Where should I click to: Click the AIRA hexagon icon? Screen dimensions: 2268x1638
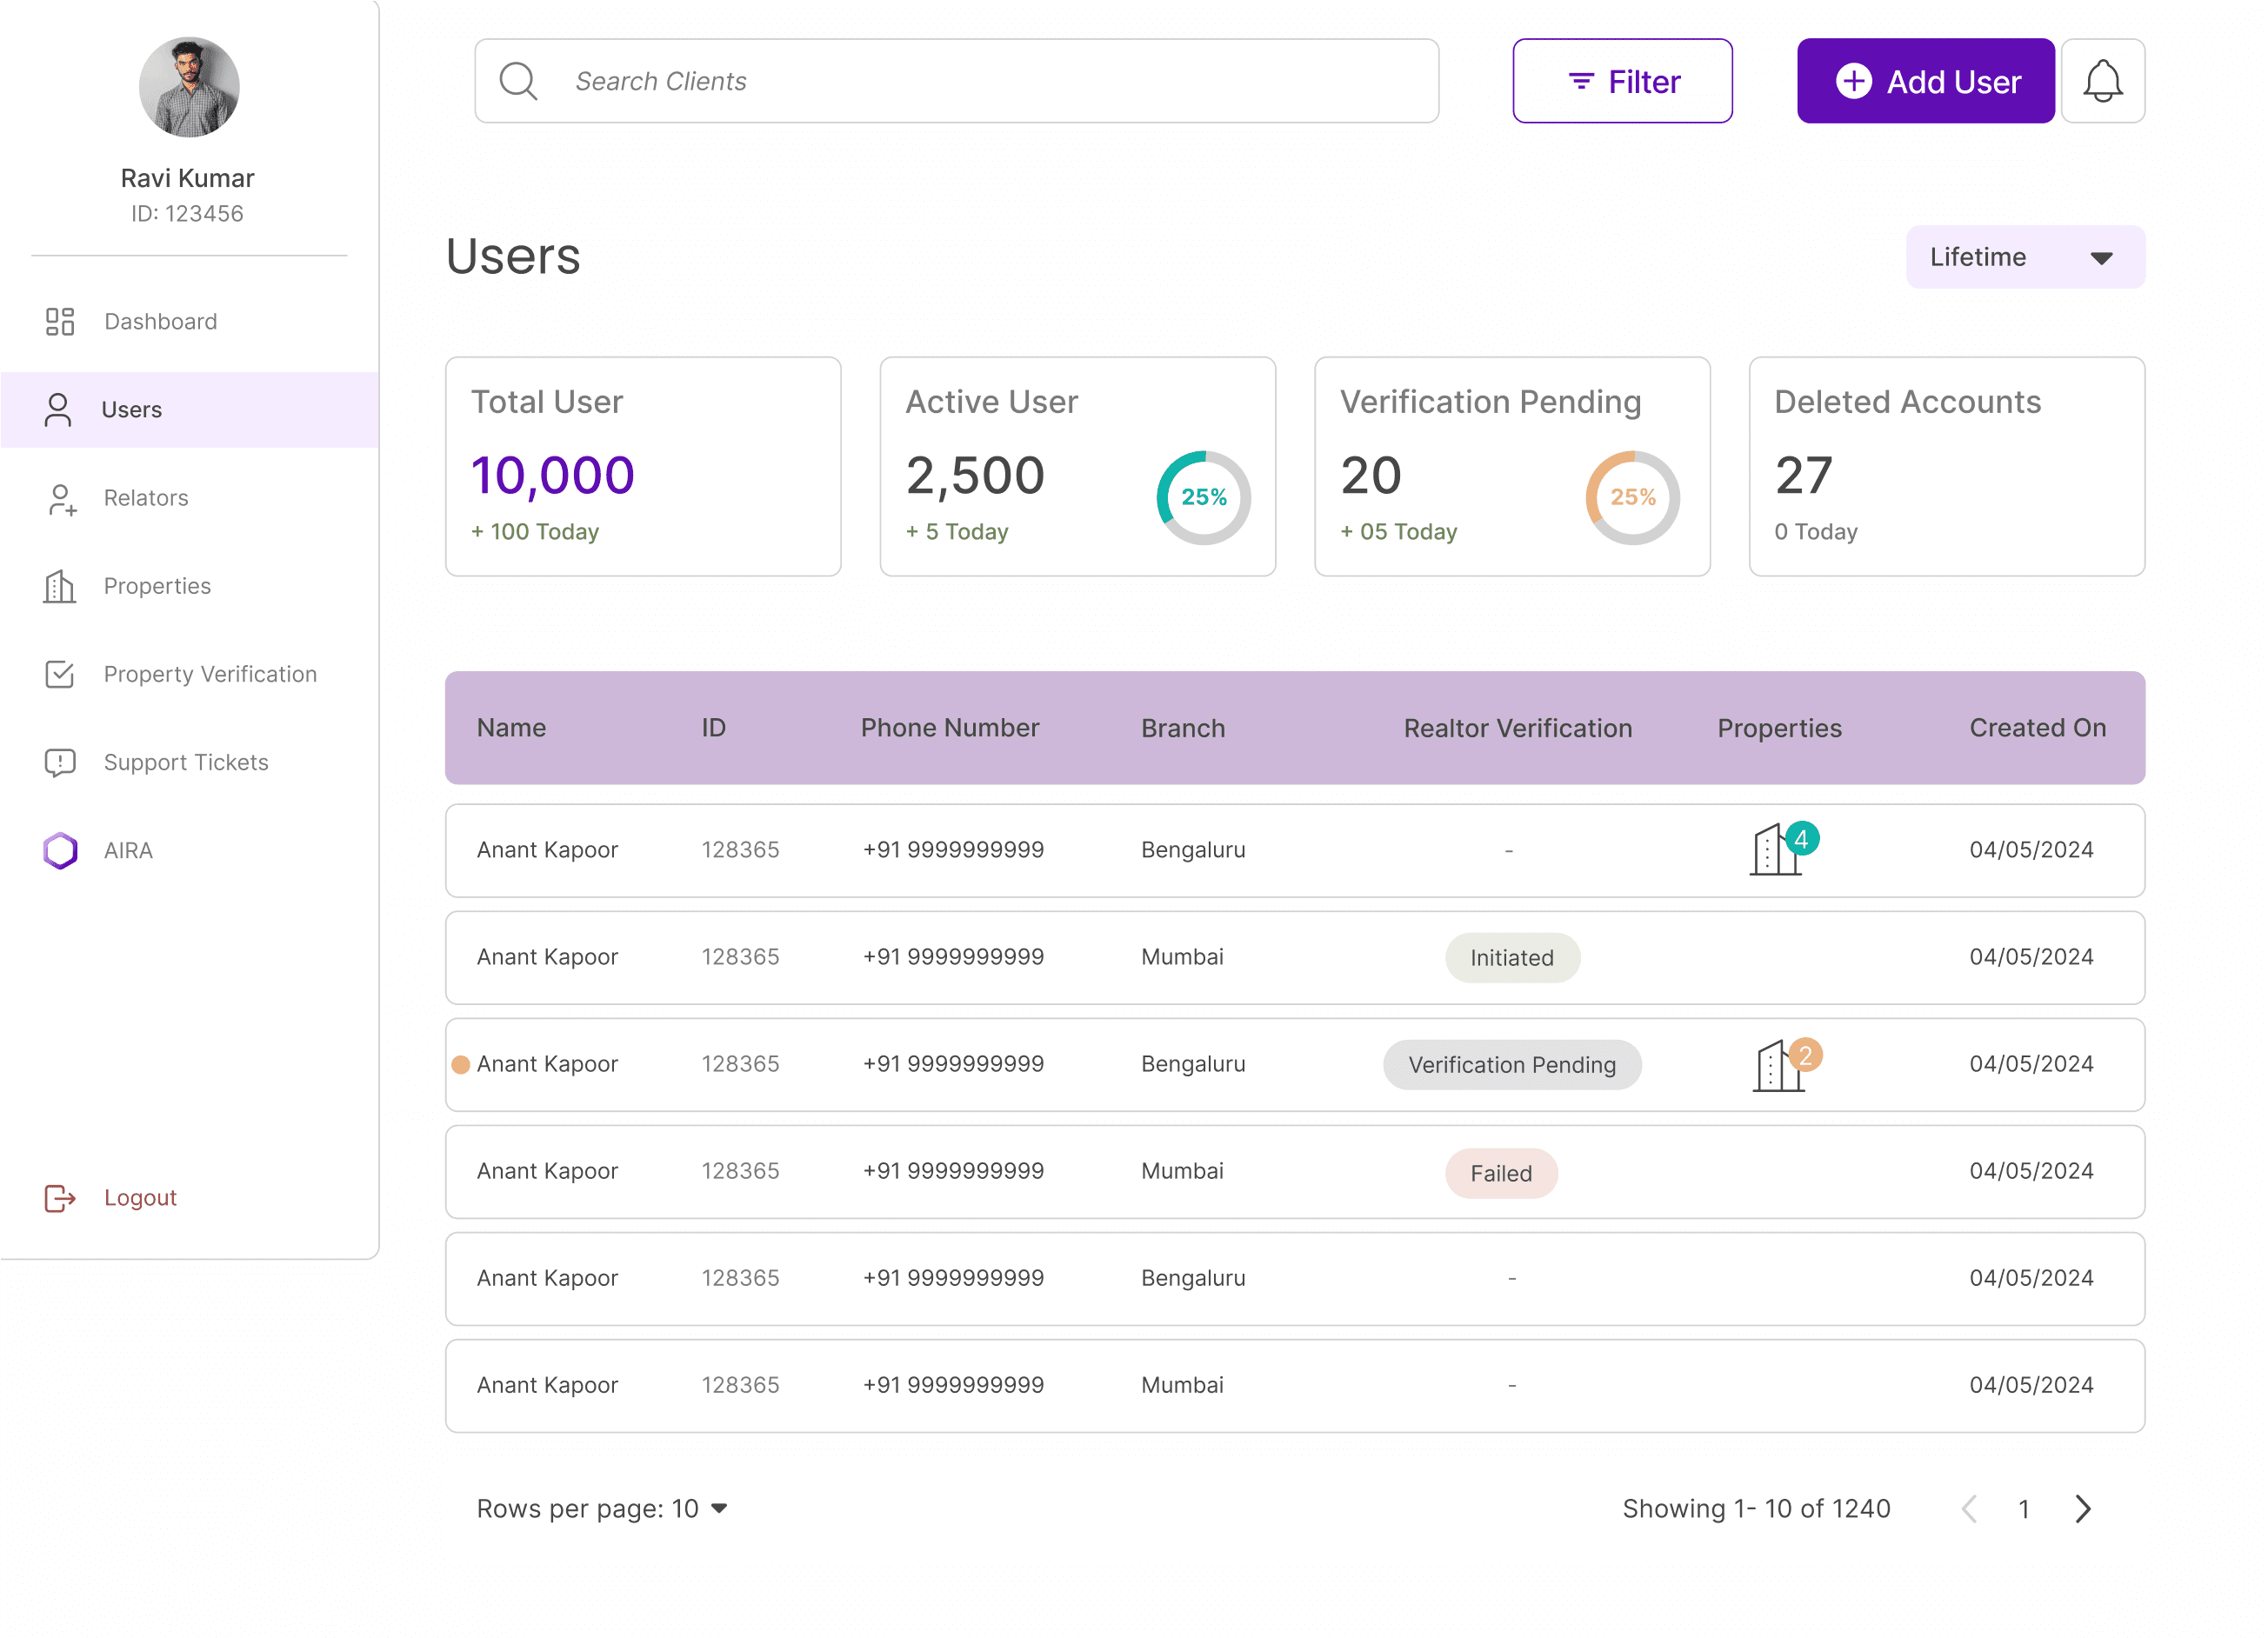point(60,850)
